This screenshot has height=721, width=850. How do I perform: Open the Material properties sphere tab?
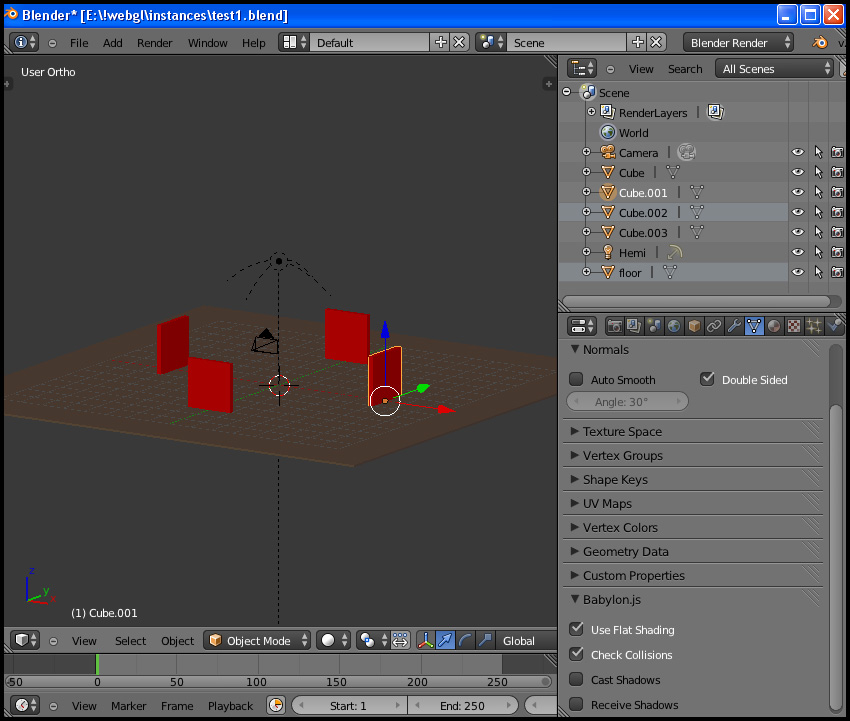tap(774, 326)
